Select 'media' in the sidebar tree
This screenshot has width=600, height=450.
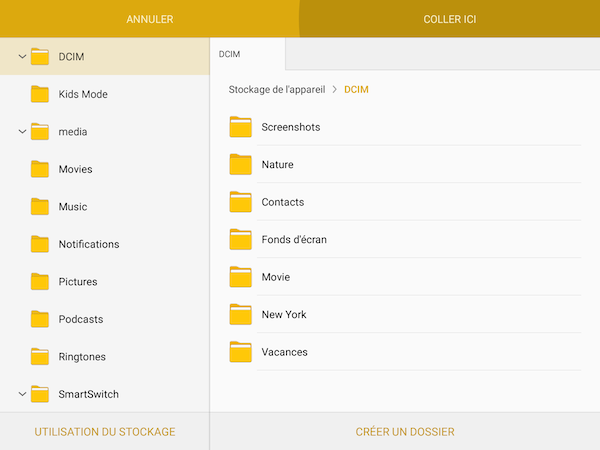tap(73, 132)
